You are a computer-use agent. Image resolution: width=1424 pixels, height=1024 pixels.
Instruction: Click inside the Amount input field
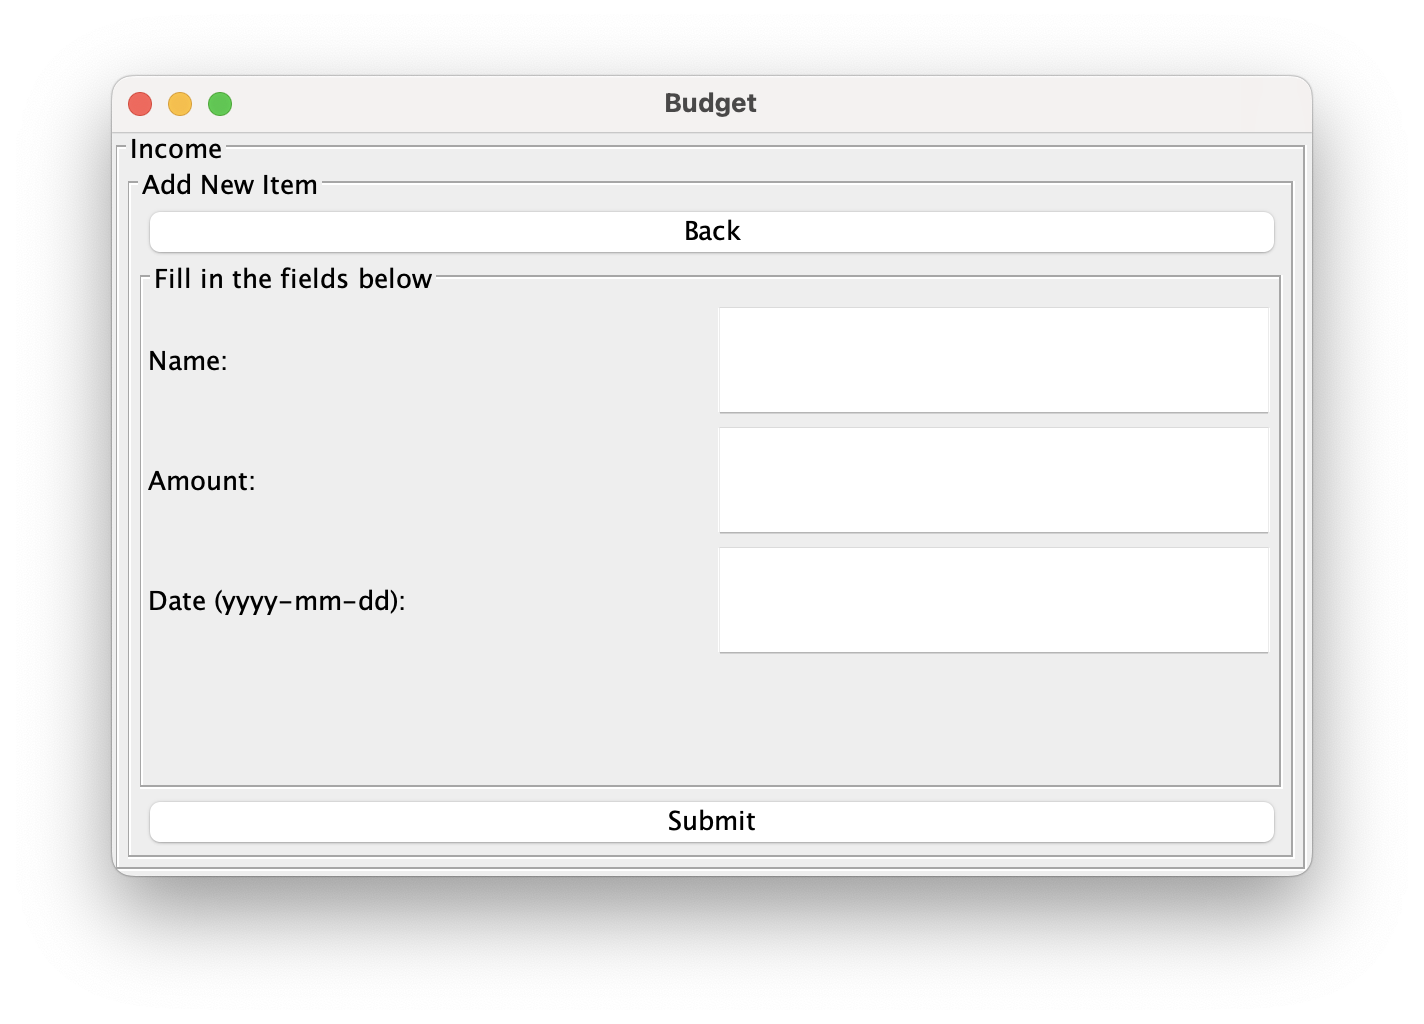click(x=993, y=480)
